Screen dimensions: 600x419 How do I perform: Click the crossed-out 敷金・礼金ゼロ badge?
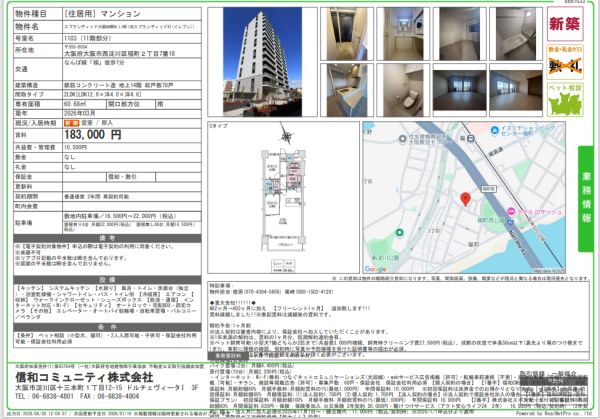[x=565, y=62]
